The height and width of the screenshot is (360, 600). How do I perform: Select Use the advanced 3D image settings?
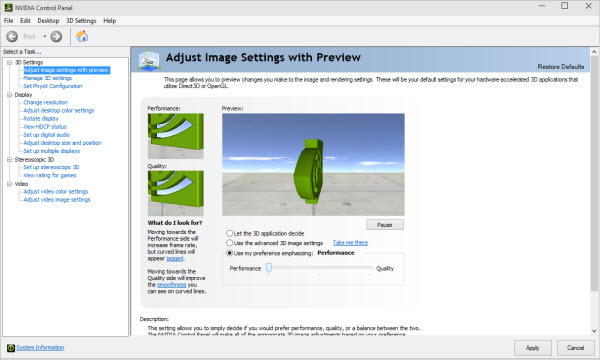tap(229, 243)
